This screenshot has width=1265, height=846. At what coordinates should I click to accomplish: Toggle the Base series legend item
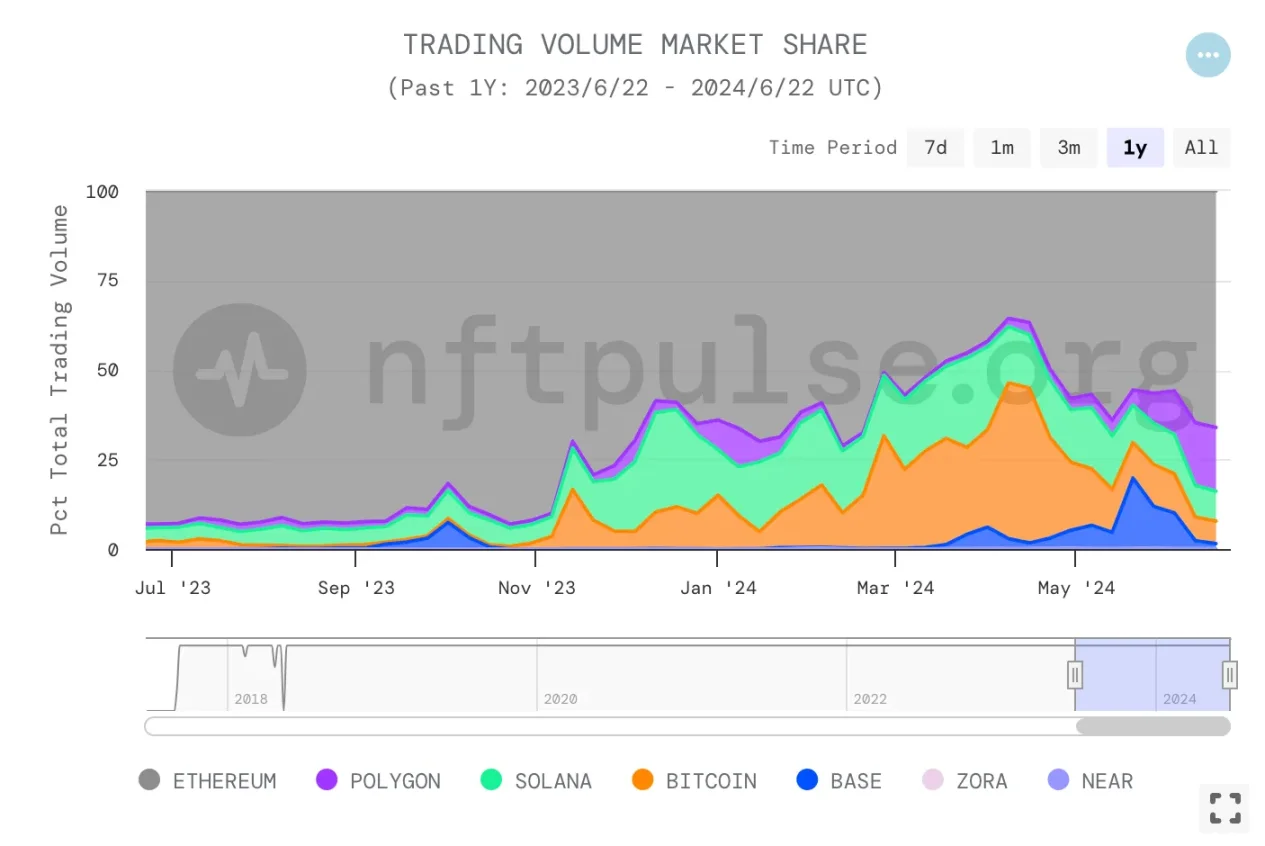tap(806, 780)
